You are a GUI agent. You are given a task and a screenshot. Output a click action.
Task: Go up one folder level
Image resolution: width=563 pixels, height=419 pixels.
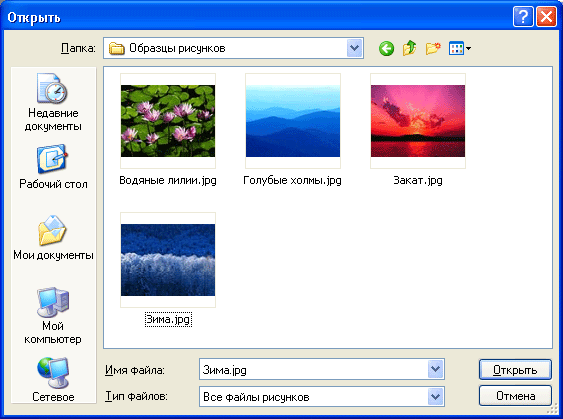[410, 48]
